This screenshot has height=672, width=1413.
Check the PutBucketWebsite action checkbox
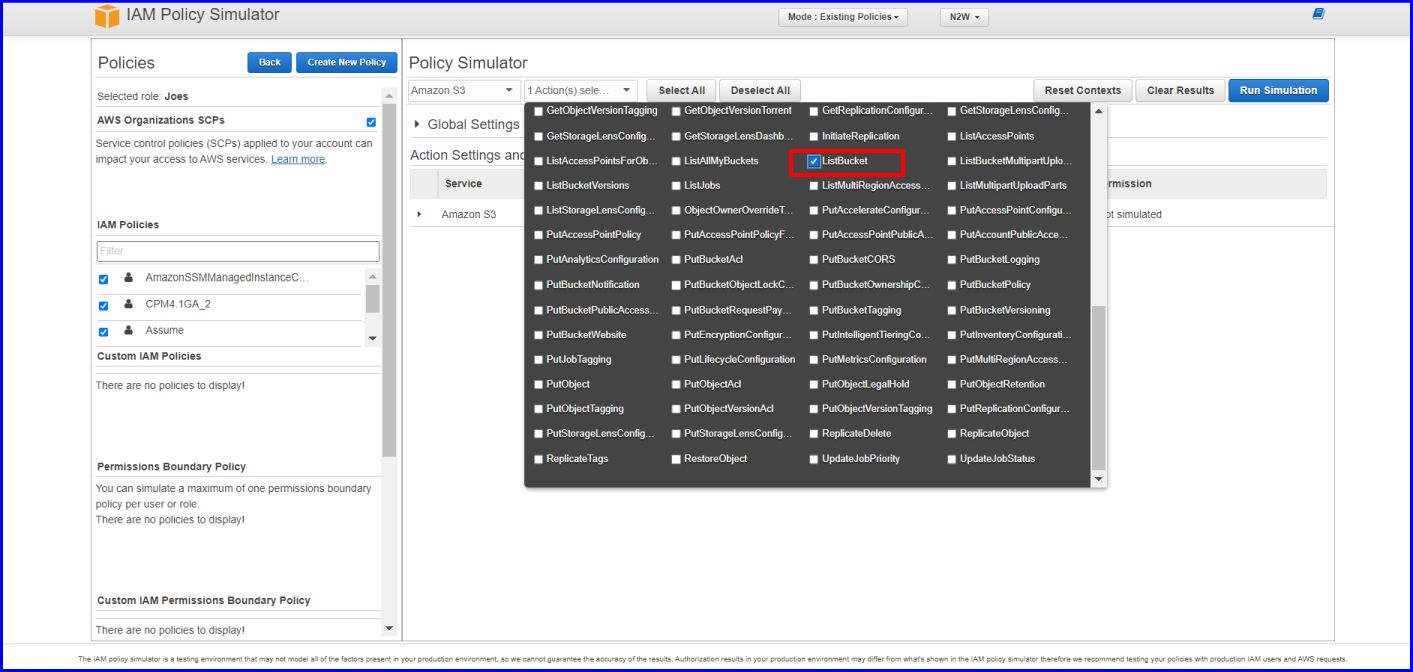tap(539, 336)
